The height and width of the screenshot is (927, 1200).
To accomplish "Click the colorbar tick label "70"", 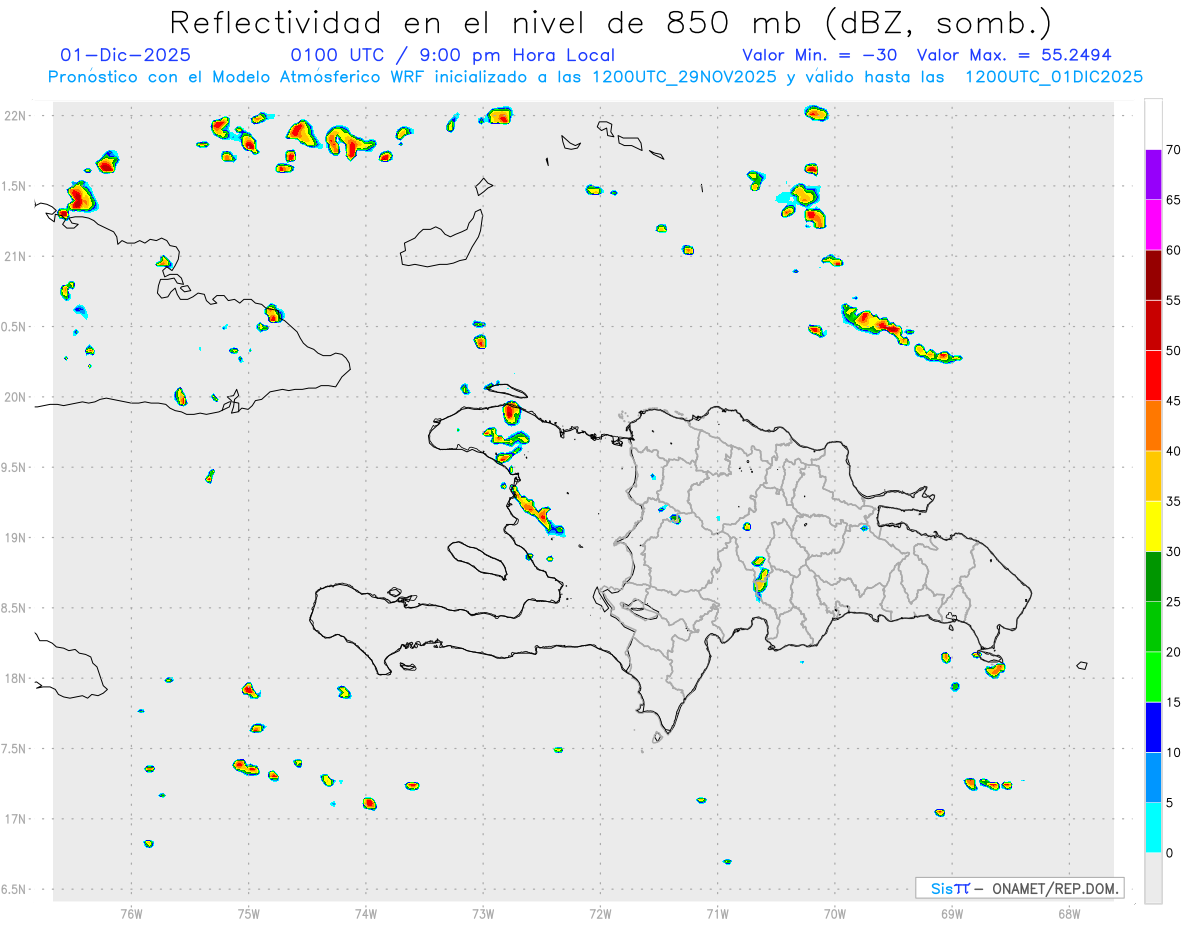I will tap(1174, 150).
